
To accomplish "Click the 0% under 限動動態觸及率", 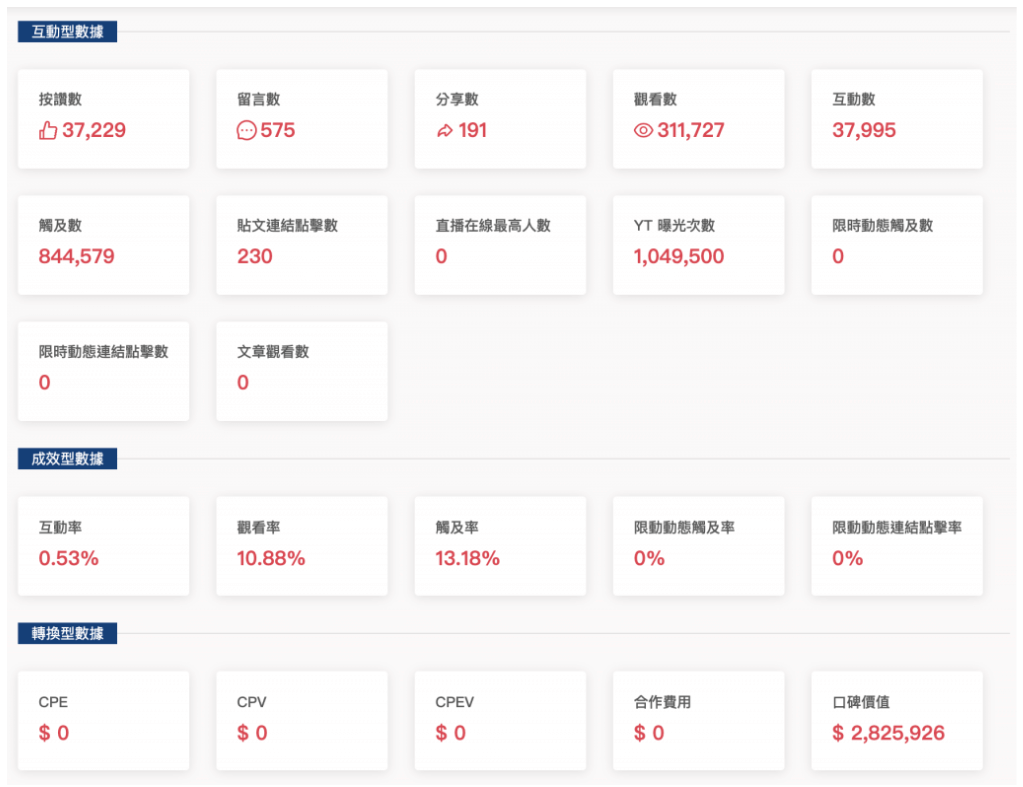I will pos(649,559).
